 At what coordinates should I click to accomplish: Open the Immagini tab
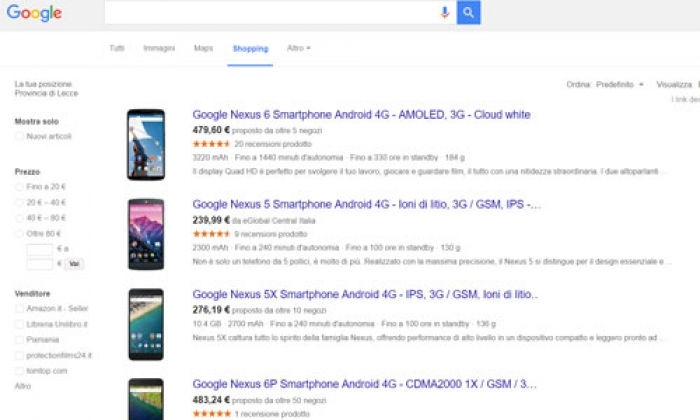pyautogui.click(x=159, y=48)
